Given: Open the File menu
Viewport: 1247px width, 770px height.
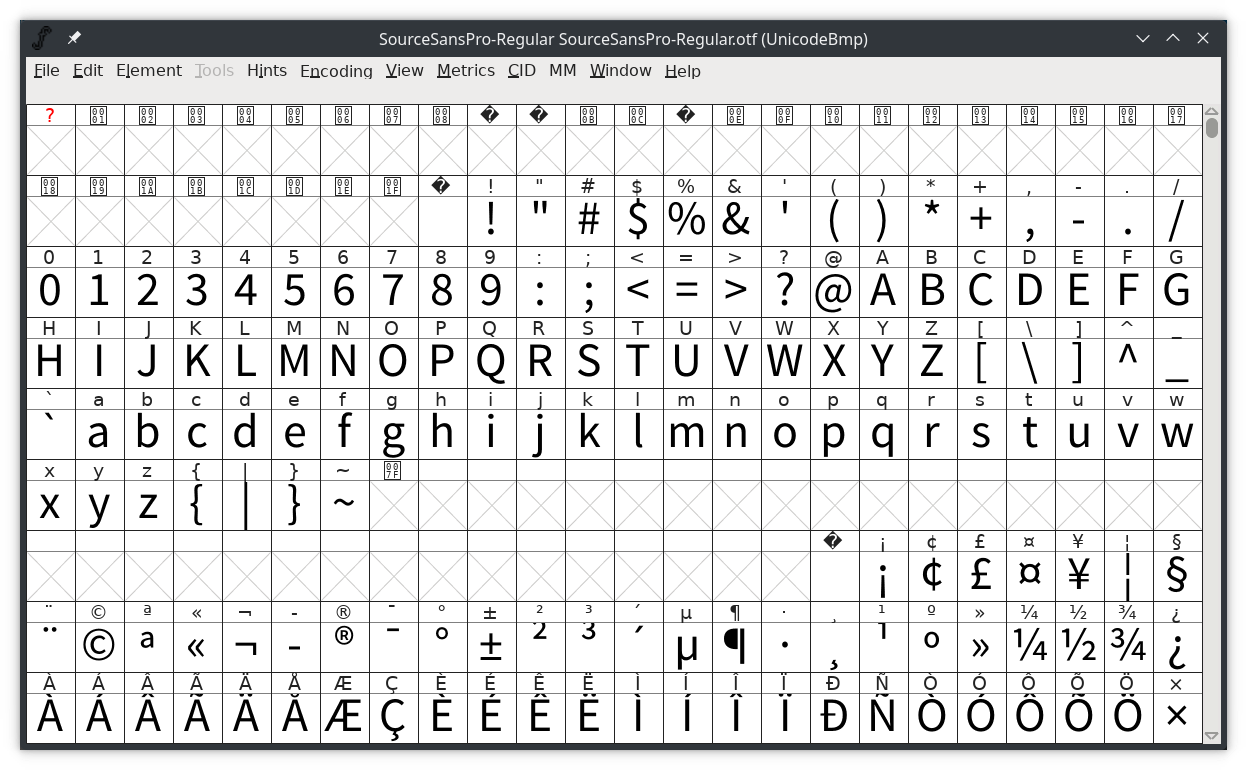Looking at the screenshot, I should 46,71.
